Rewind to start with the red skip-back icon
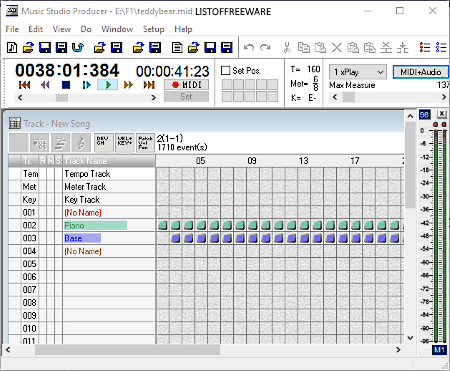 (25, 85)
